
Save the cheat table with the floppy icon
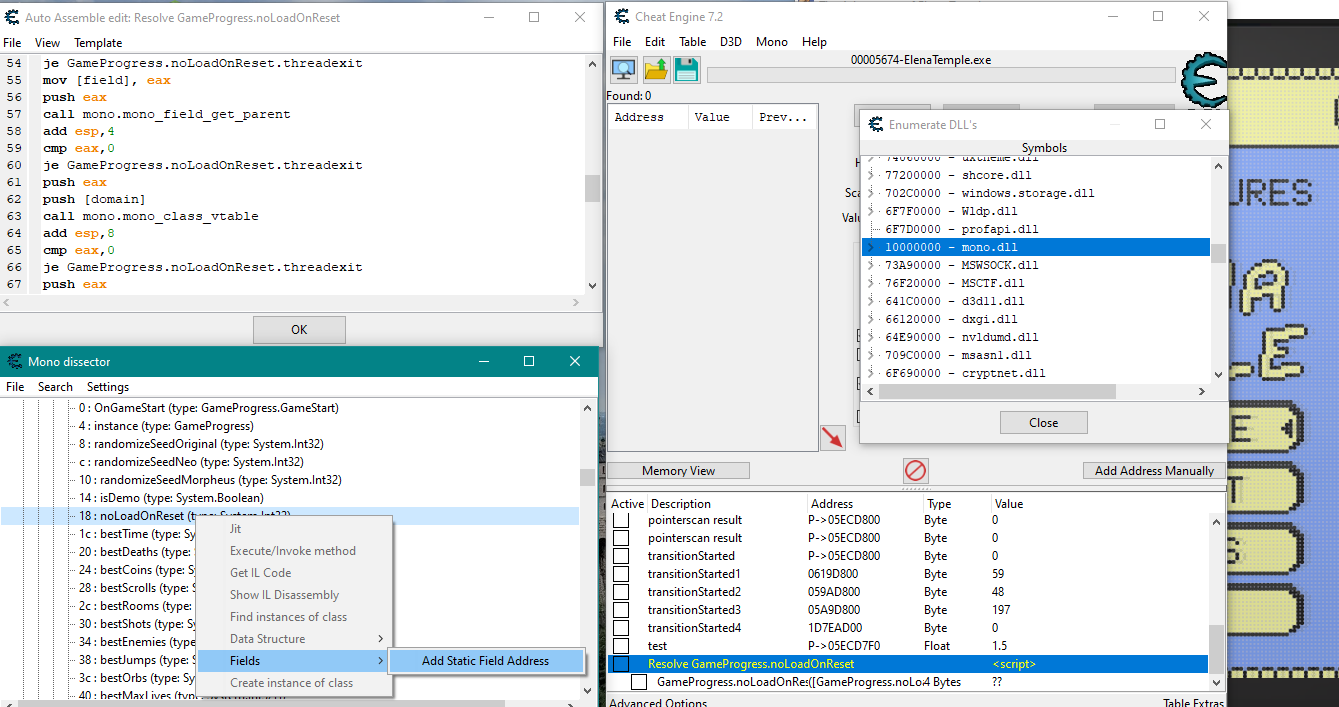pos(687,69)
